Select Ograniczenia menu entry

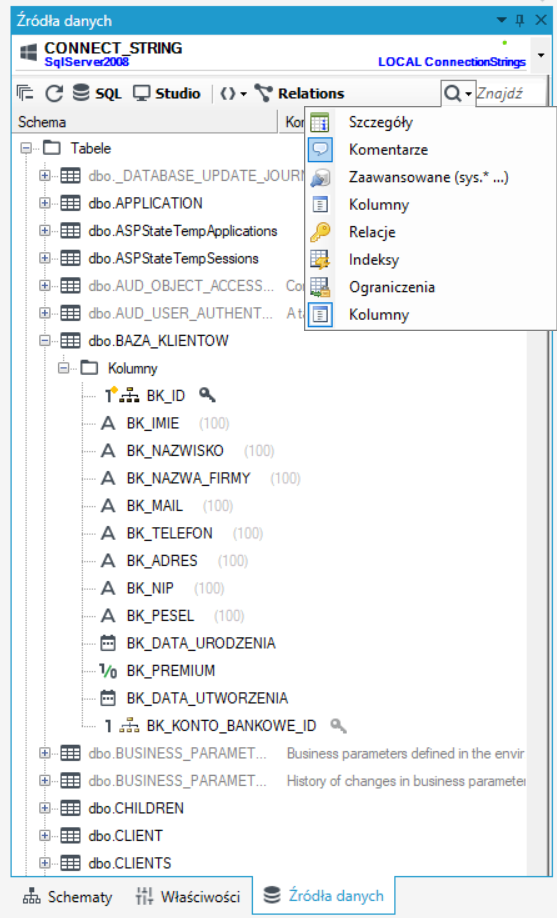[392, 287]
